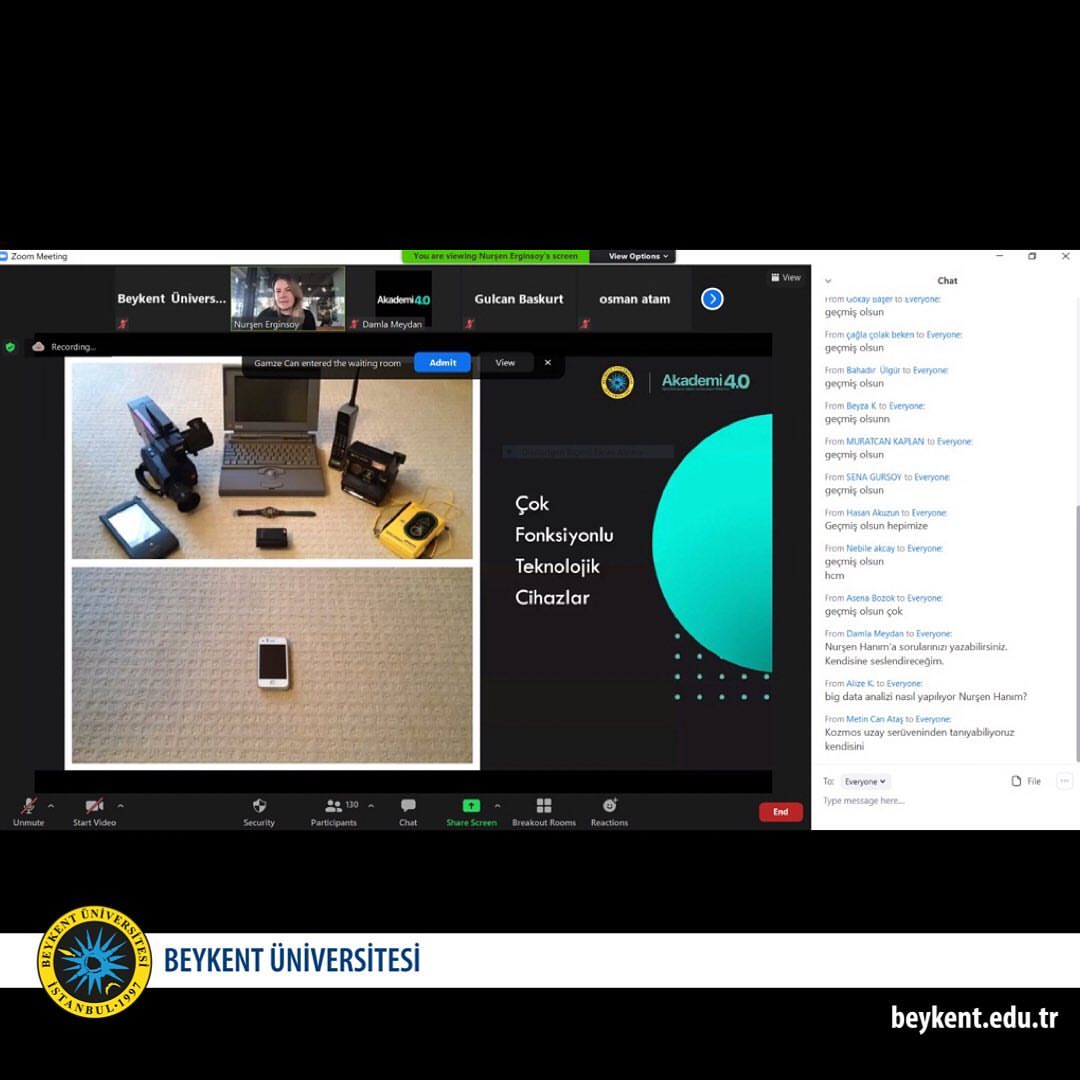Click the 'Beyza K' sender name in chat
Viewport: 1080px width, 1080px height.
point(861,406)
